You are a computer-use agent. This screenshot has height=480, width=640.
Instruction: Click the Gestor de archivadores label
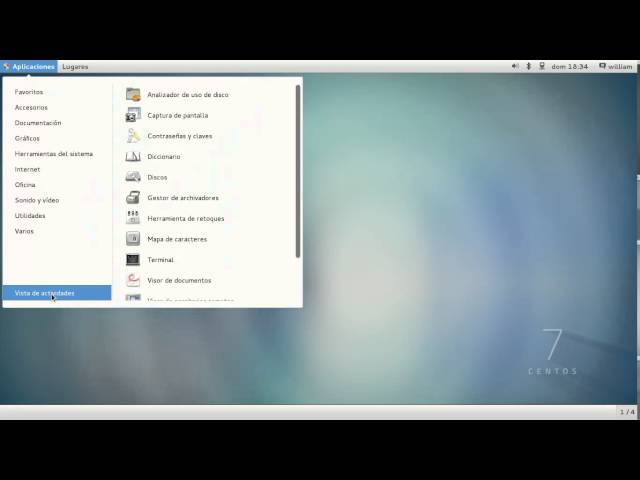(183, 198)
